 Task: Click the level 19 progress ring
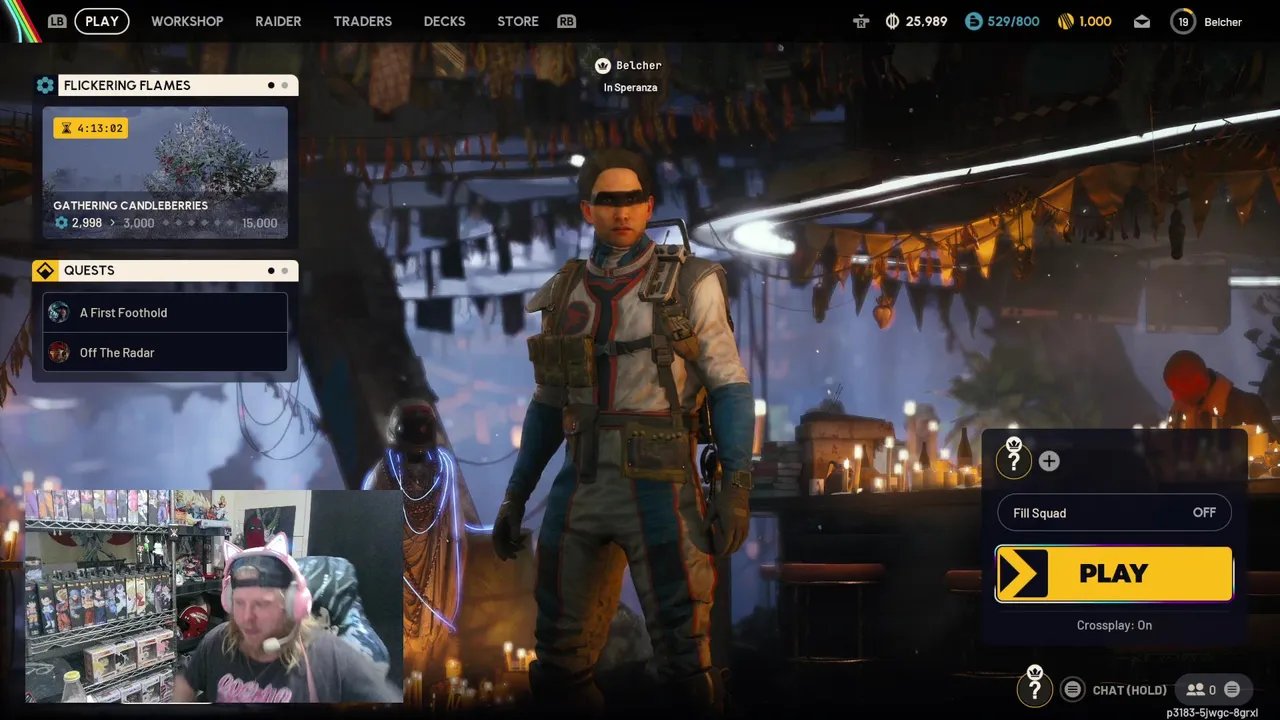click(1183, 22)
